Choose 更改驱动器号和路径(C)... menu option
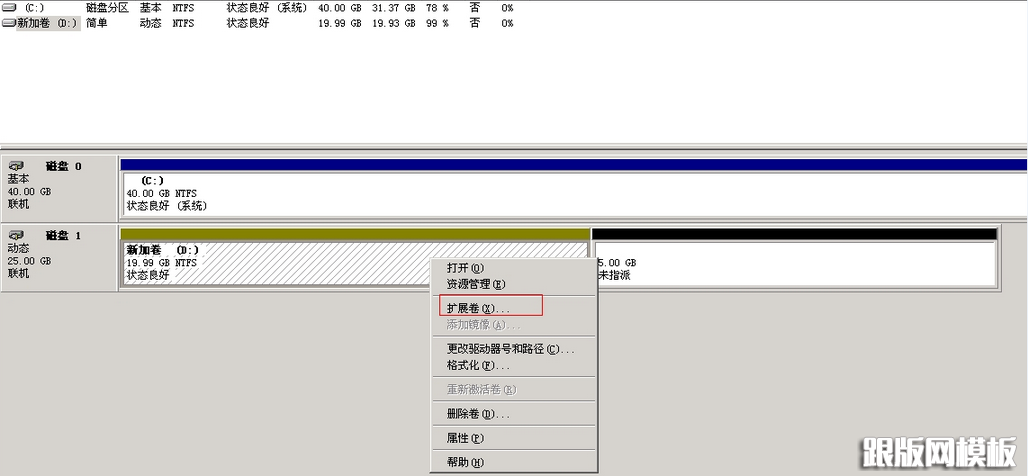Image resolution: width=1029 pixels, height=476 pixels. coord(510,349)
